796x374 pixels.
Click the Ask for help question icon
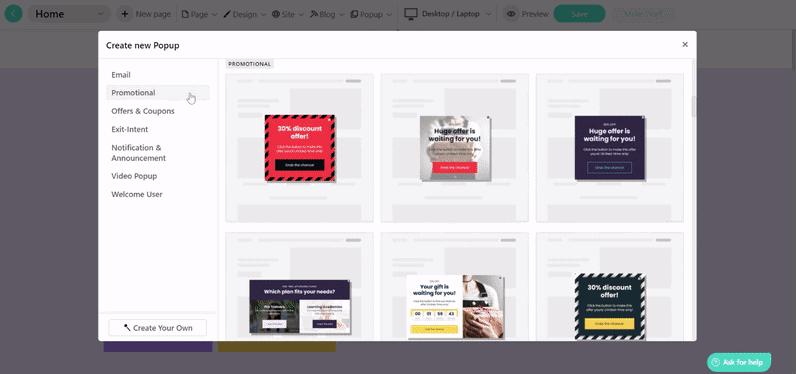tap(716, 362)
